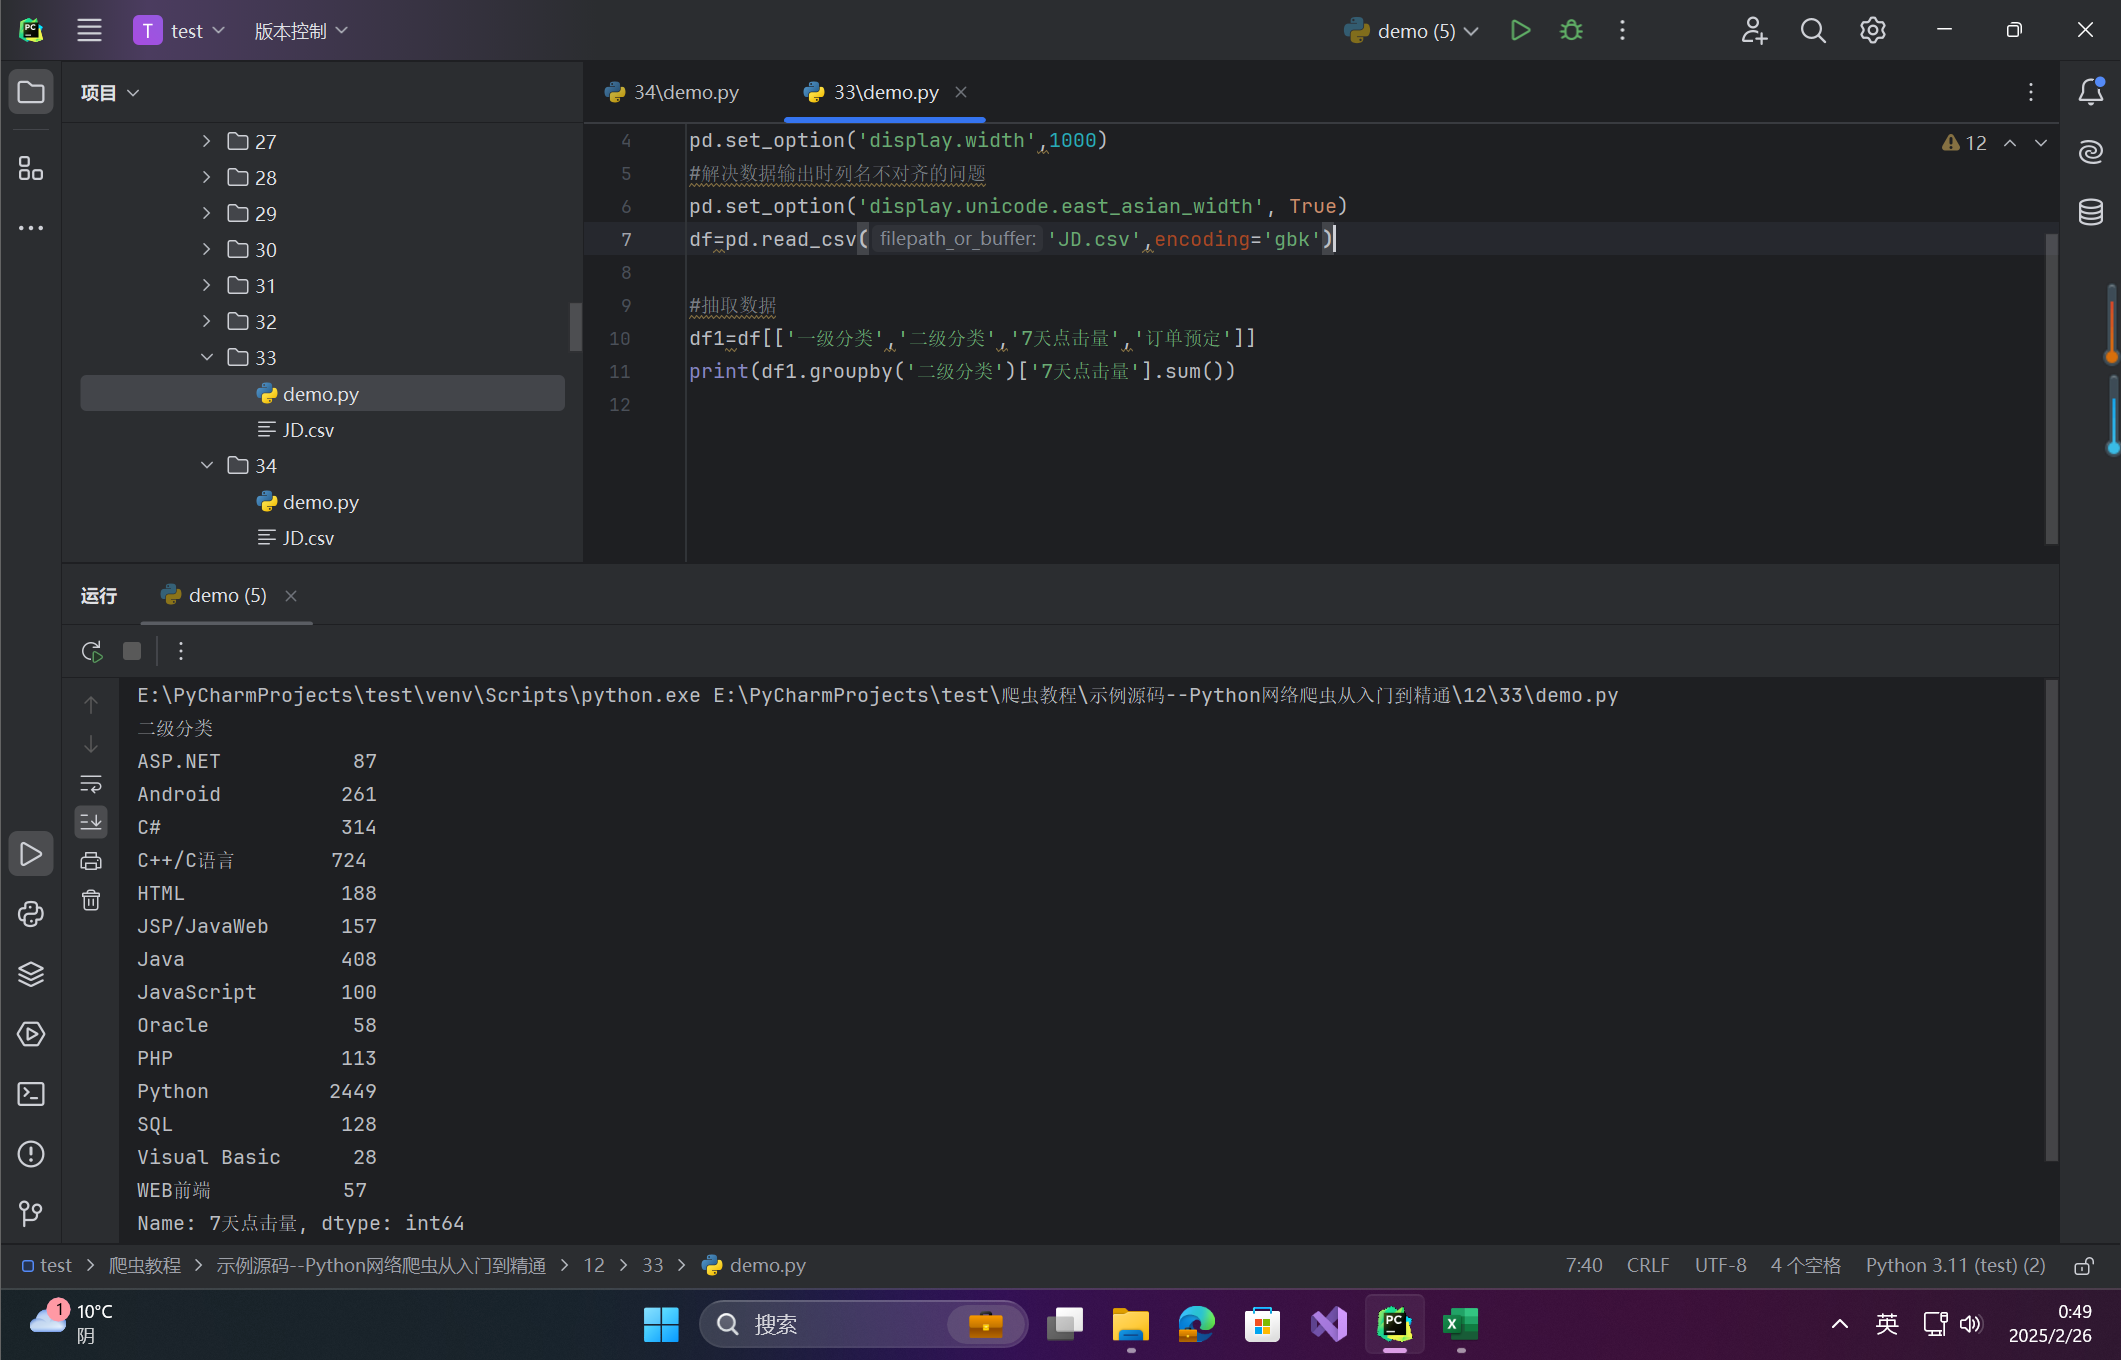Image resolution: width=2121 pixels, height=1360 pixels.
Task: Open 项目 view dropdown
Action: tap(110, 92)
